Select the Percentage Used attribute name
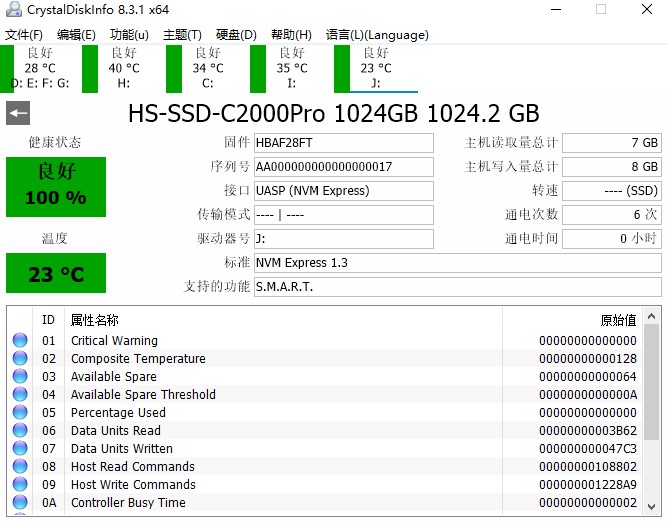The image size is (668, 524). (118, 412)
